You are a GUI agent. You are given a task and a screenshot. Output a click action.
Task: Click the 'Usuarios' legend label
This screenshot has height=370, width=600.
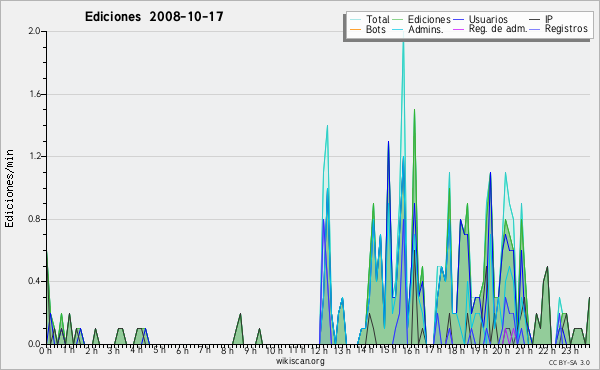coord(488,19)
